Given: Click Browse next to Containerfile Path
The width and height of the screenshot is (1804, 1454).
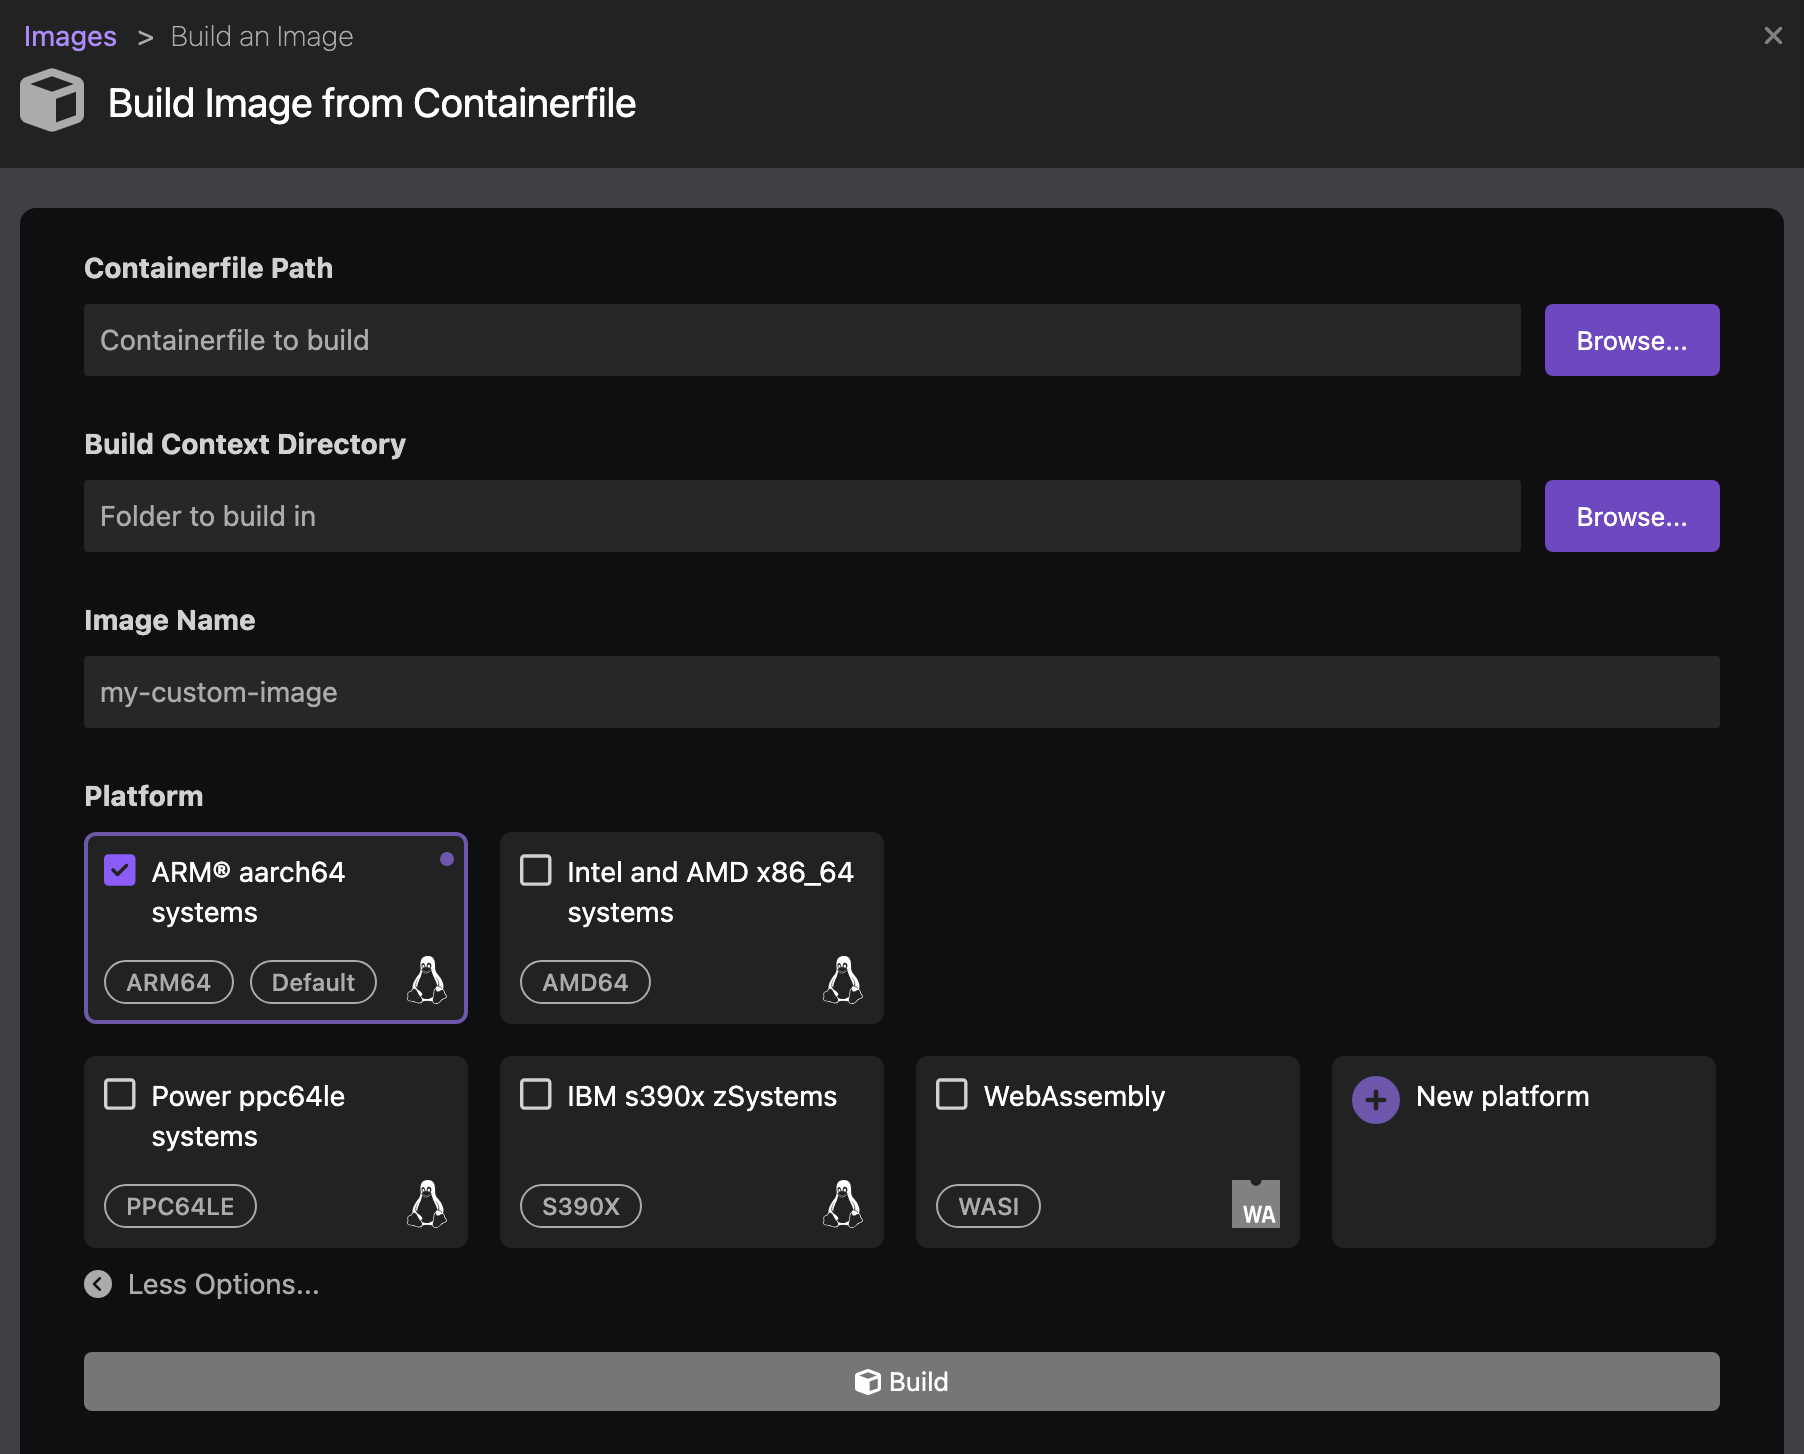Looking at the screenshot, I should pyautogui.click(x=1631, y=340).
